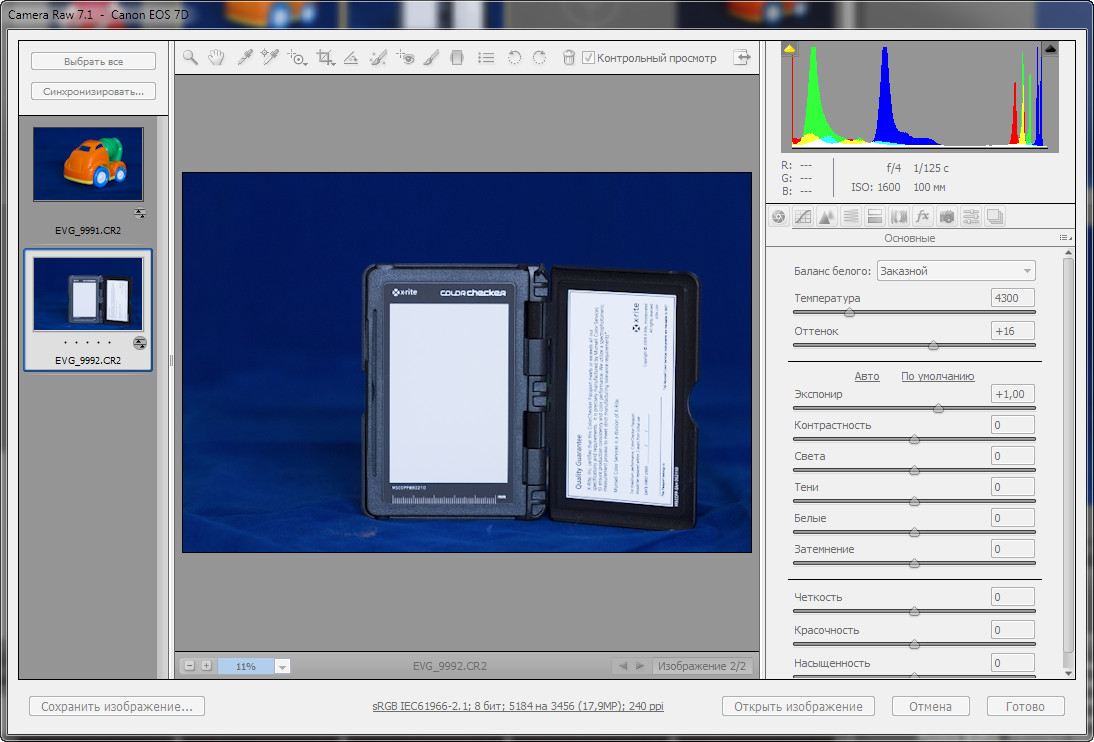Select the Zoom tool magnifier
The width and height of the screenshot is (1094, 742).
190,58
